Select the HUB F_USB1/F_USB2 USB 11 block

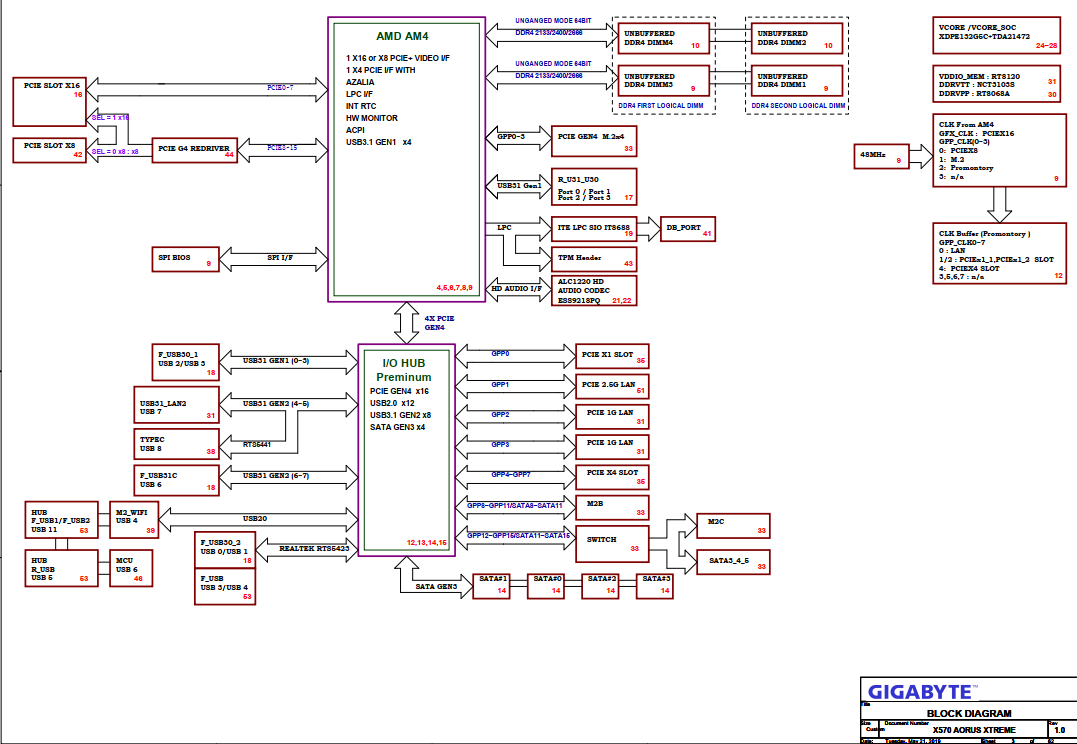(61, 520)
